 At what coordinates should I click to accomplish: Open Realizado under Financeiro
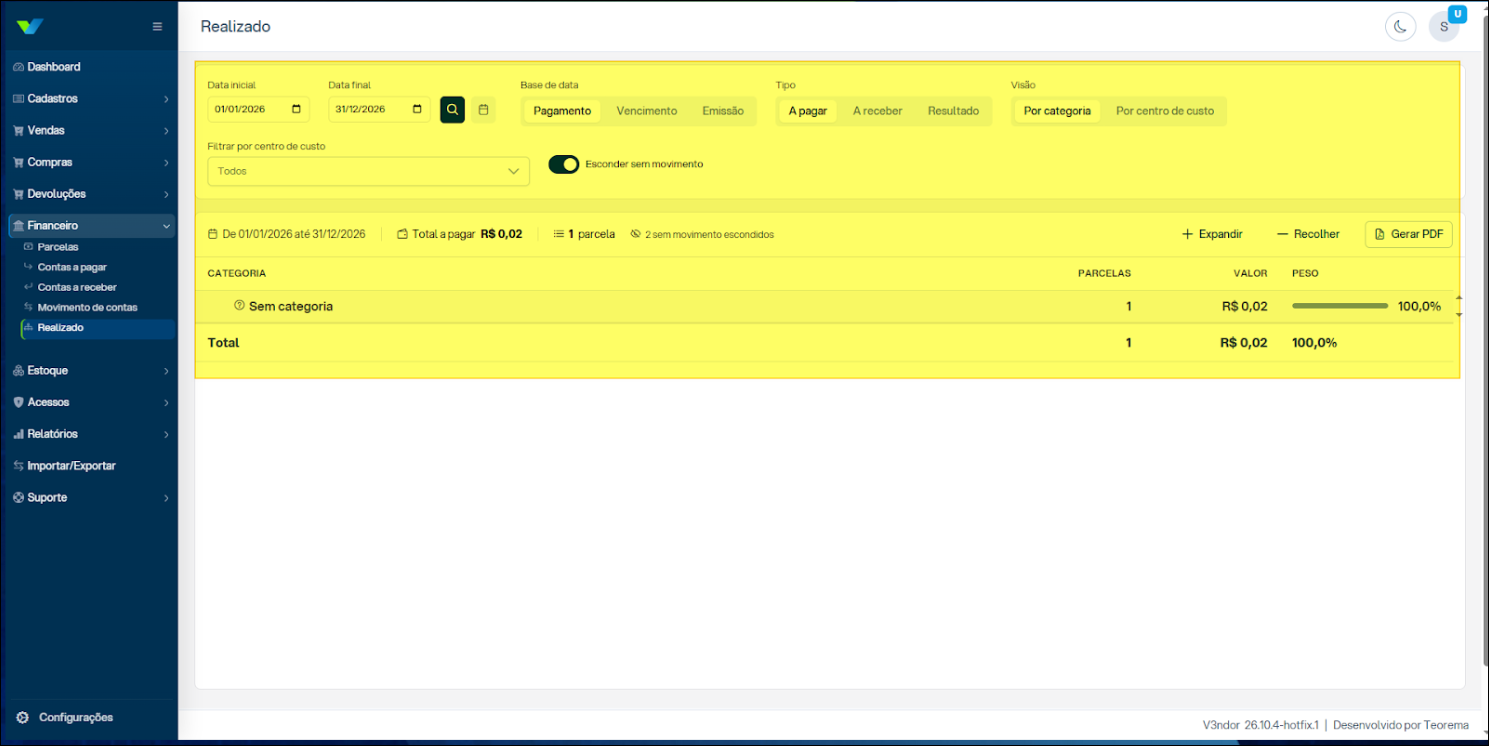96,328
